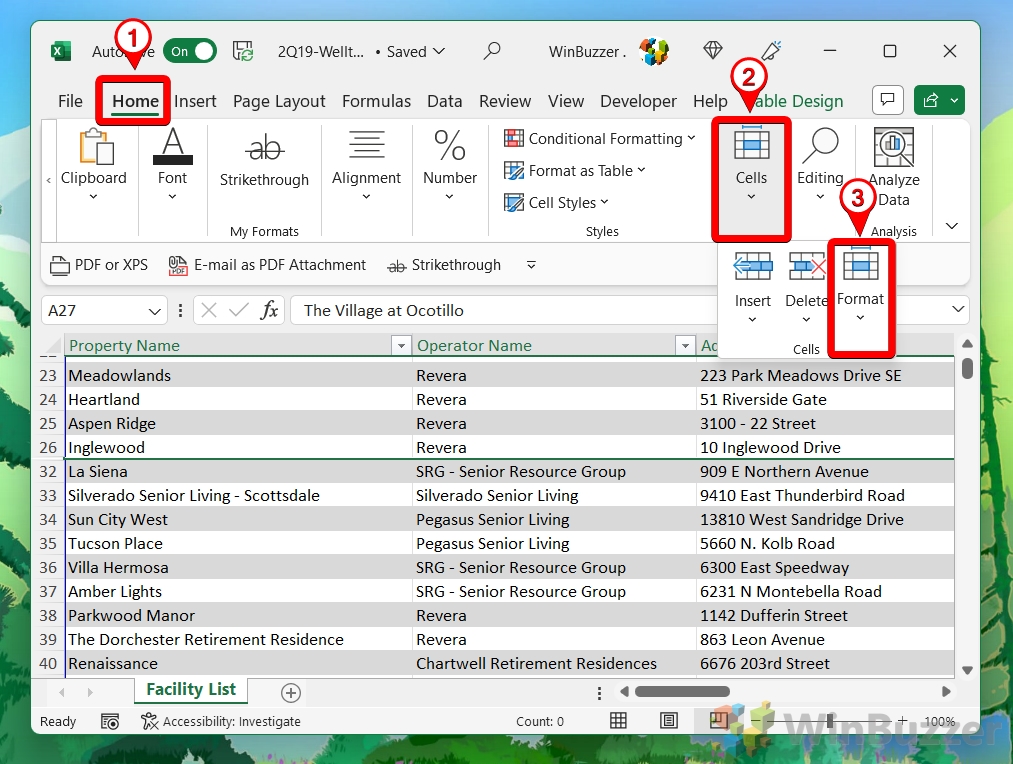Open the Formulas tab
The width and height of the screenshot is (1013, 764).
click(376, 101)
